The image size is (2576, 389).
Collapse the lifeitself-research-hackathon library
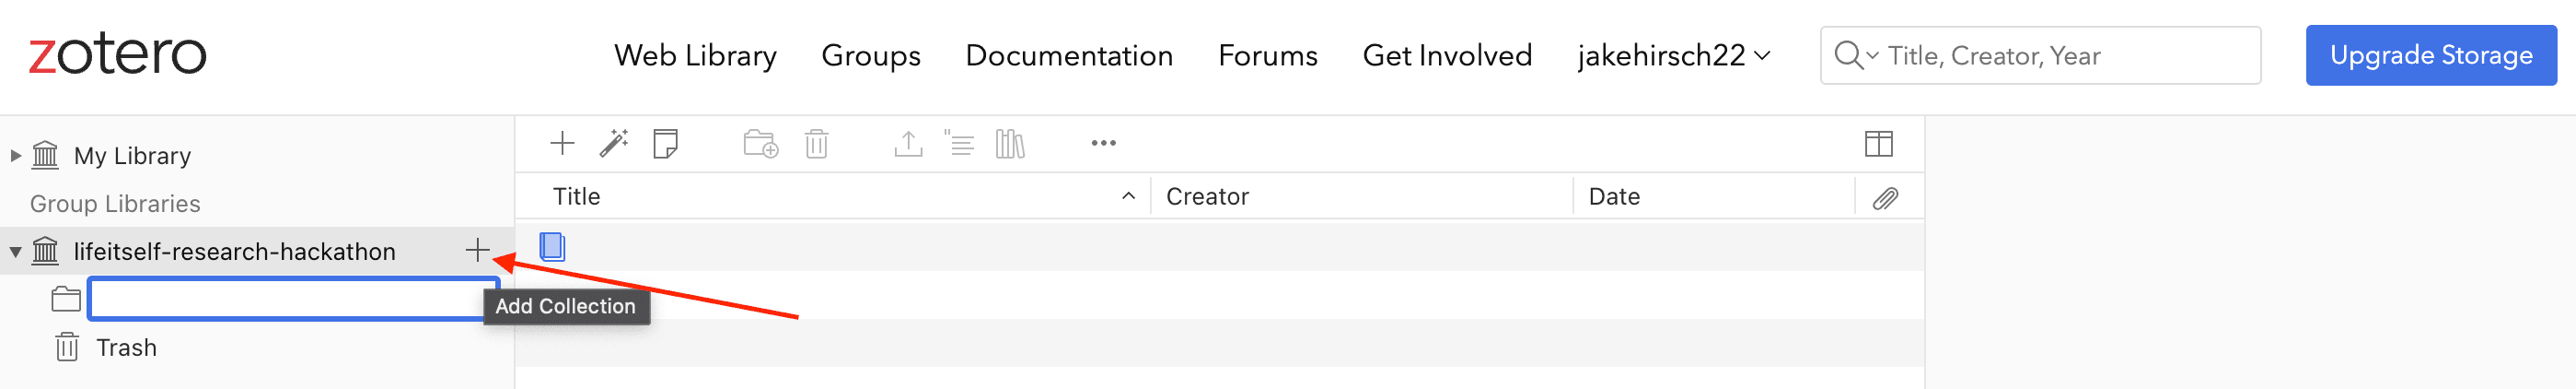16,252
